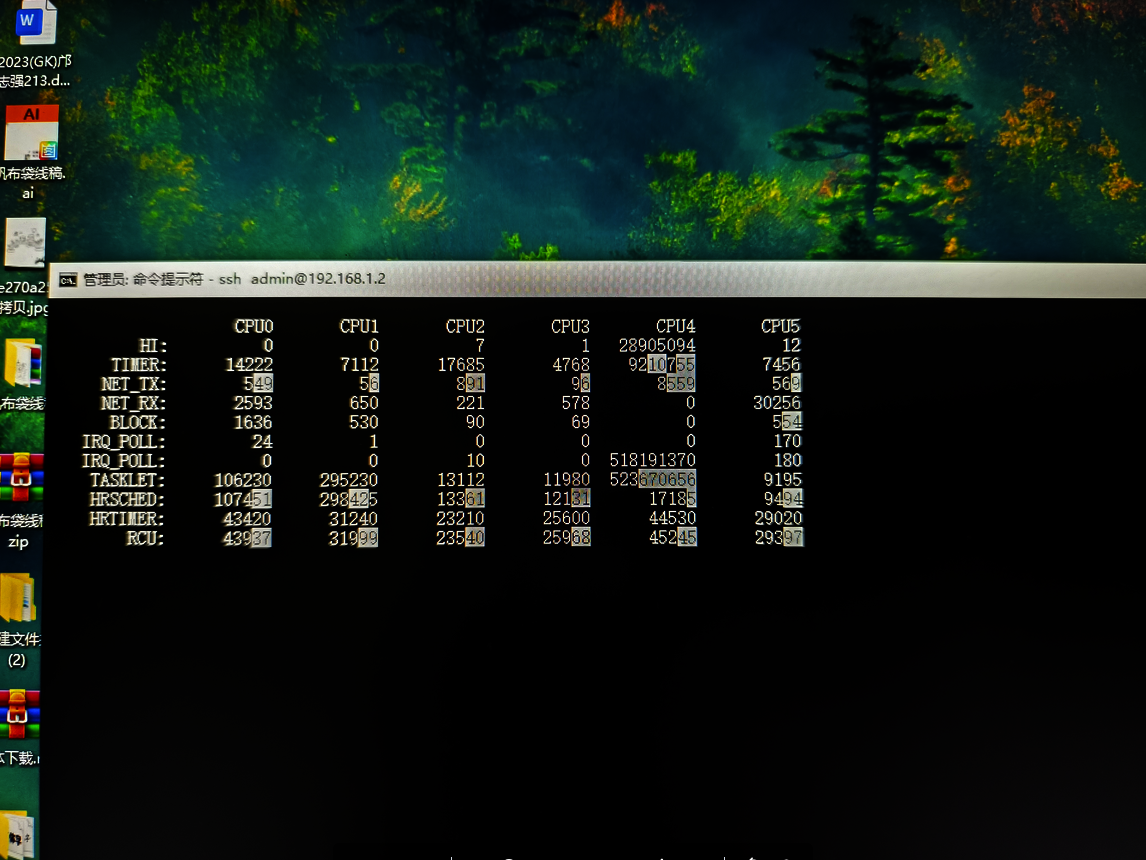Click the NET_RX value 30256
The height and width of the screenshot is (860, 1146).
777,403
